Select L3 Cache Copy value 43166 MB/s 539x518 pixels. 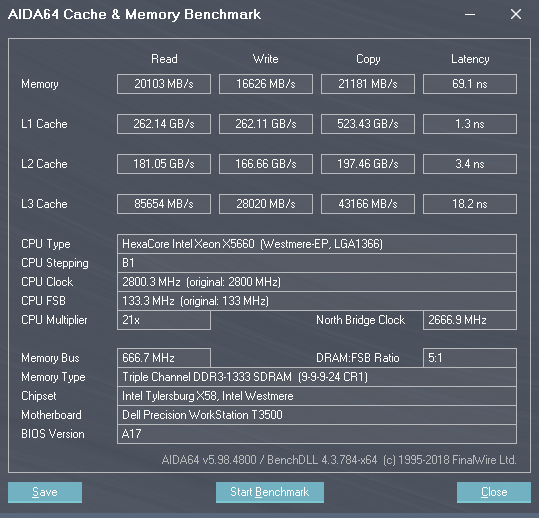point(368,204)
